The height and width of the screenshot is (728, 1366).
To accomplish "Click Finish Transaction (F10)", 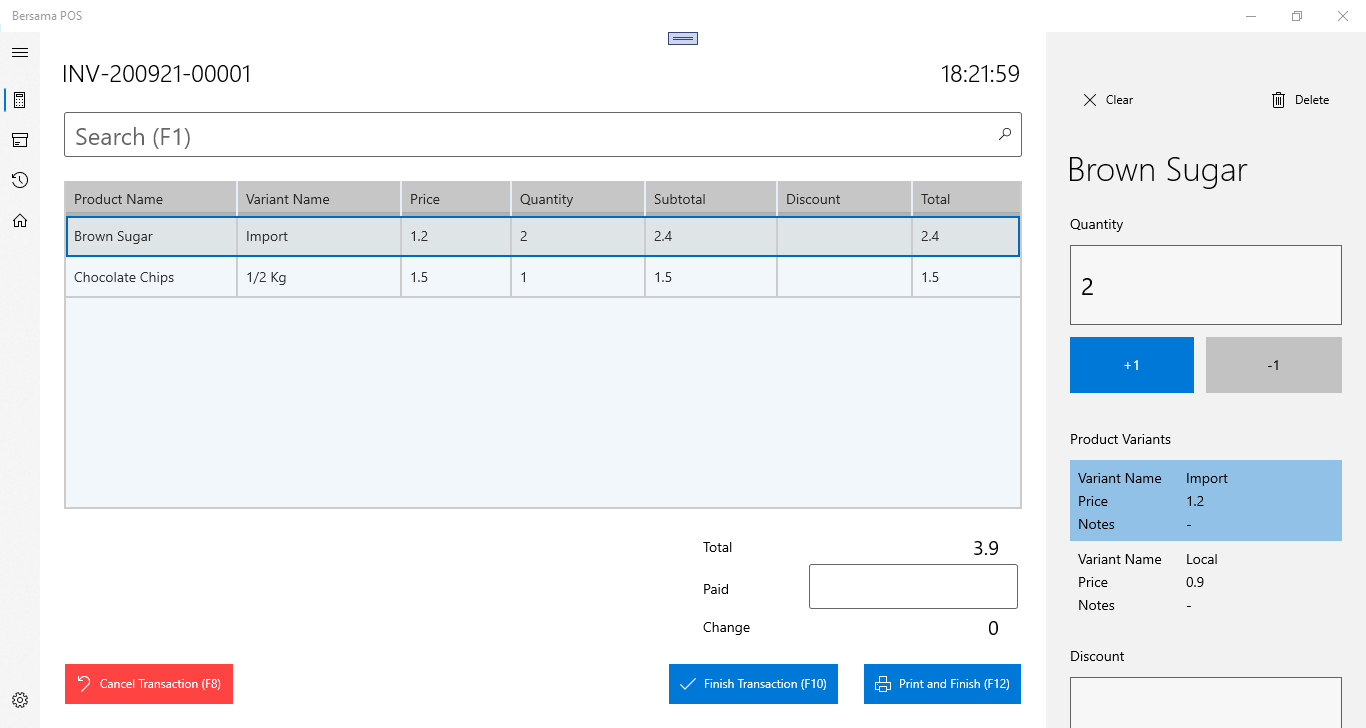I will pos(753,684).
